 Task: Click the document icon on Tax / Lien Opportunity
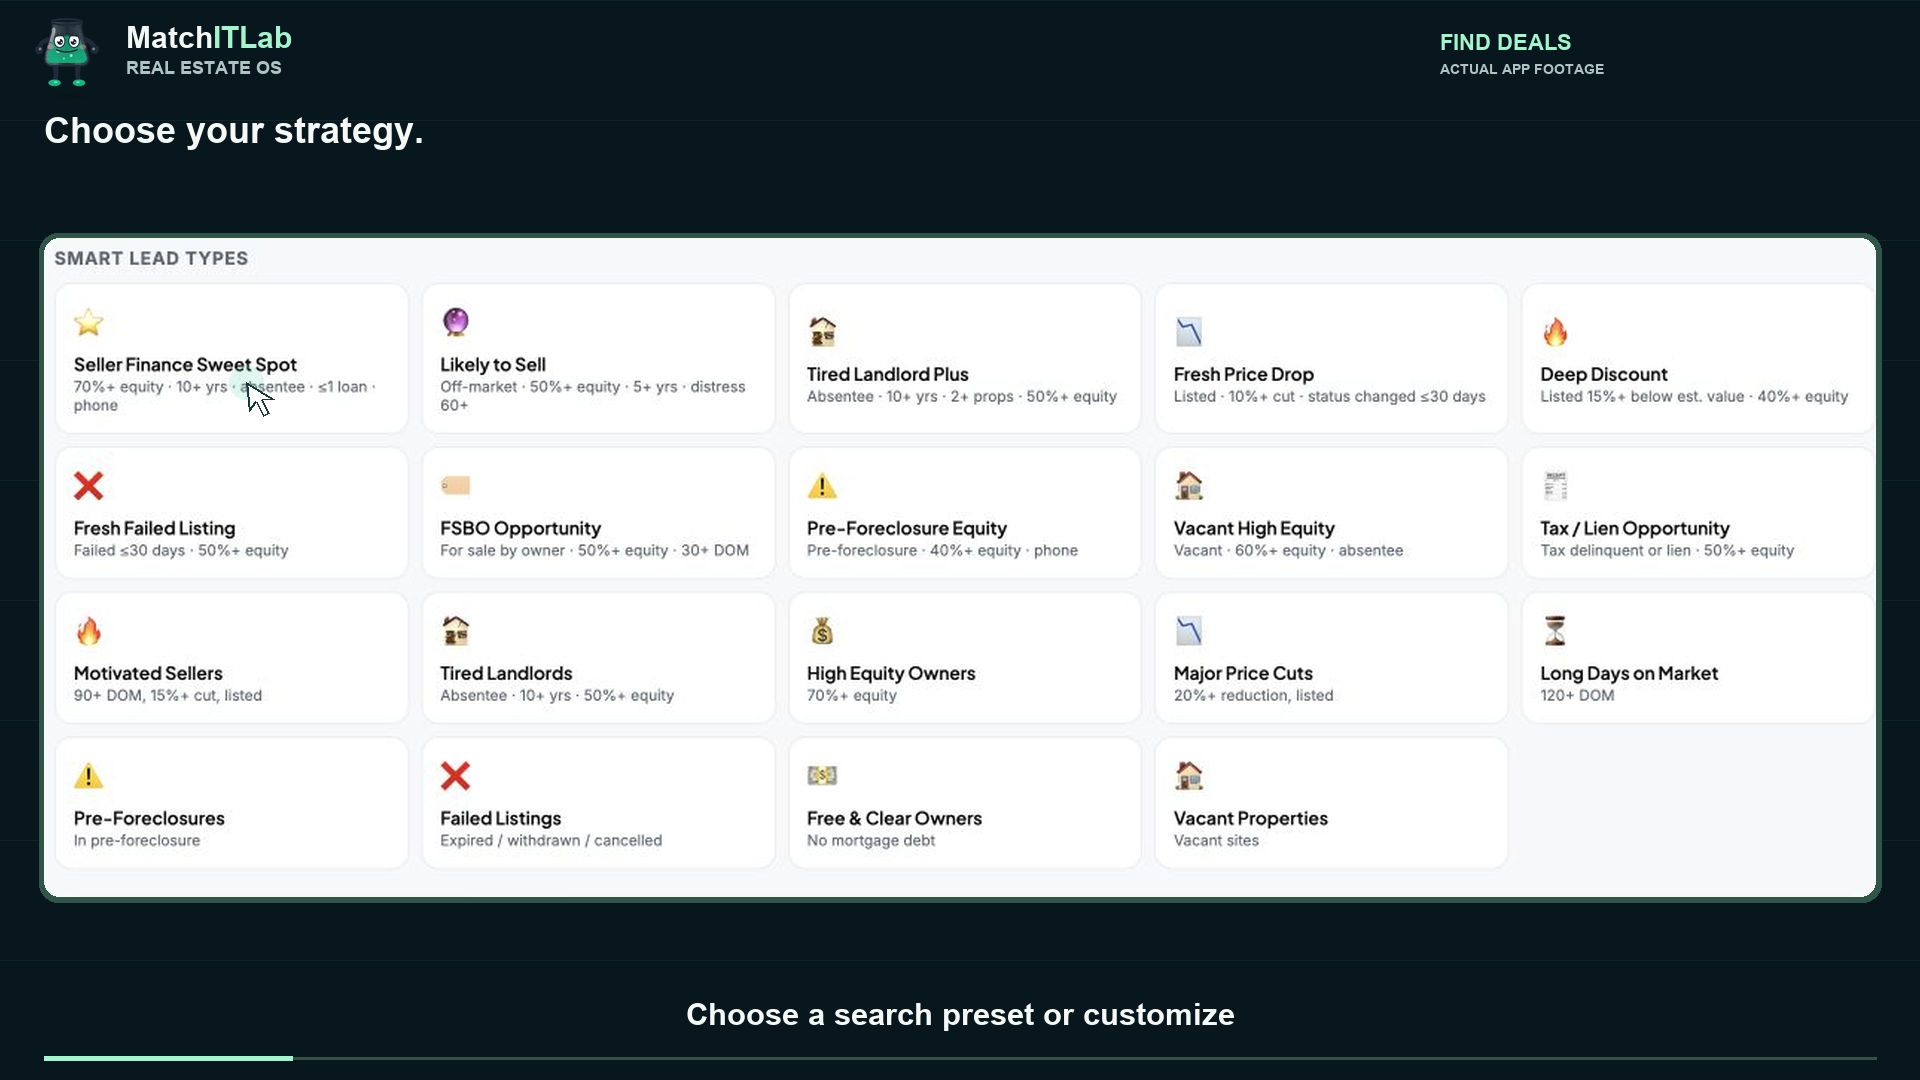(x=1555, y=486)
